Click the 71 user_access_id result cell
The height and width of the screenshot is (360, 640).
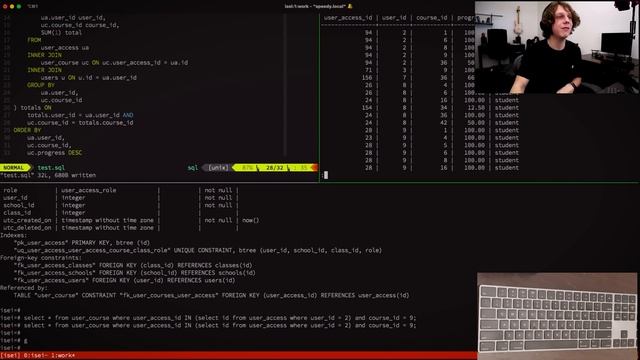(x=368, y=70)
